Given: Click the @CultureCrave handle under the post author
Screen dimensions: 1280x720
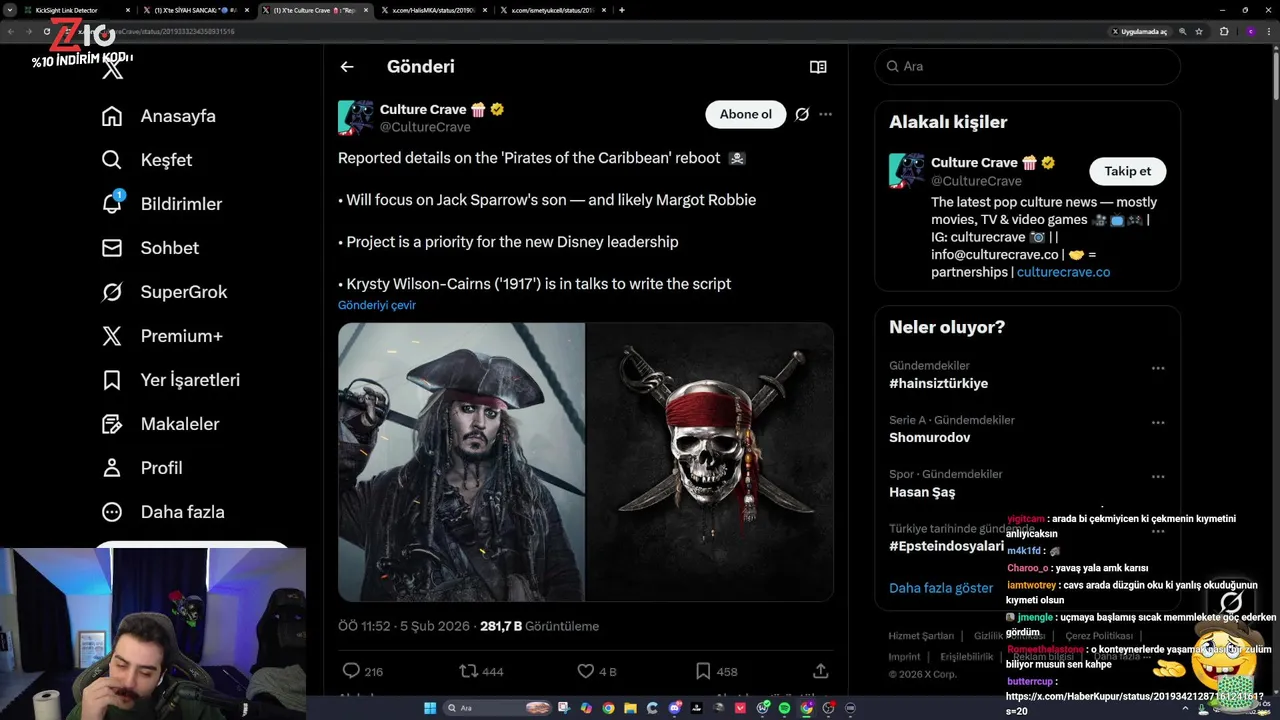Looking at the screenshot, I should click(425, 127).
